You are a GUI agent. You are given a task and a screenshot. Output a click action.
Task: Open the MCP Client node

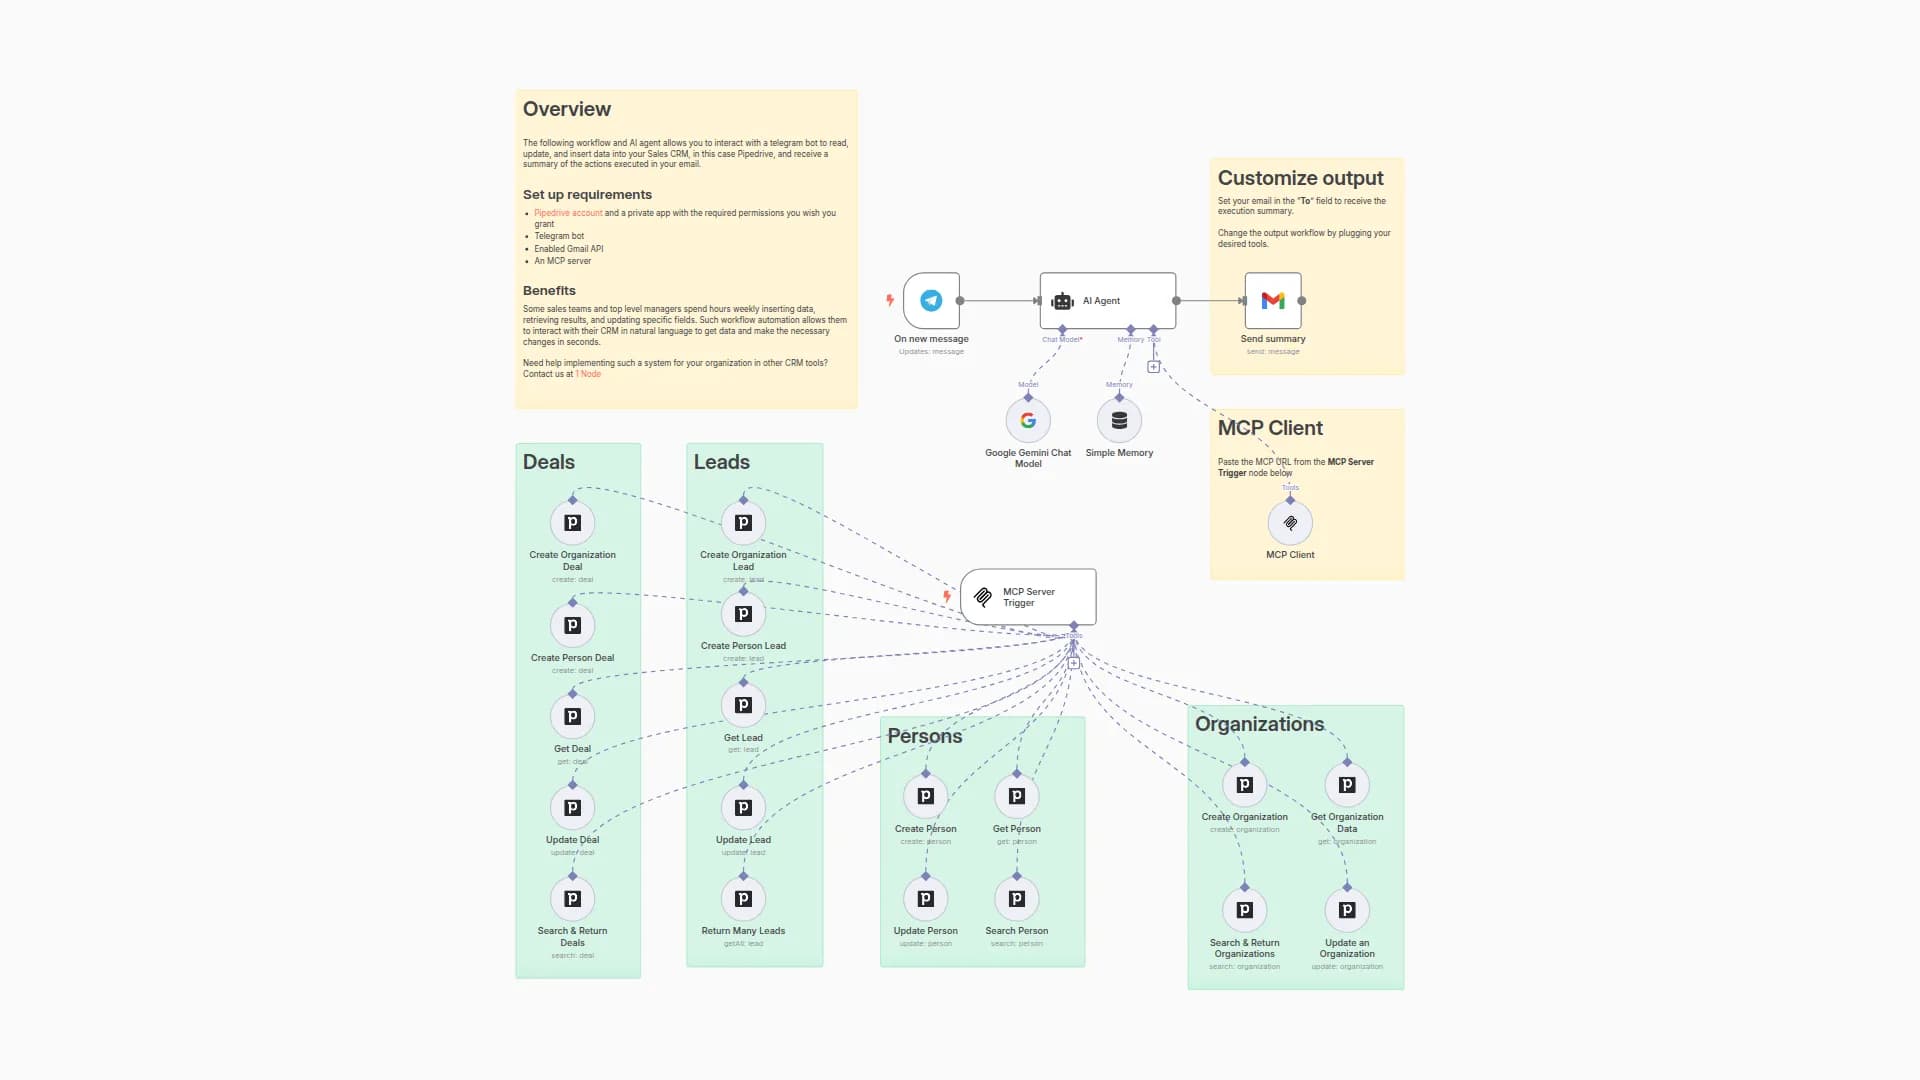(1290, 523)
